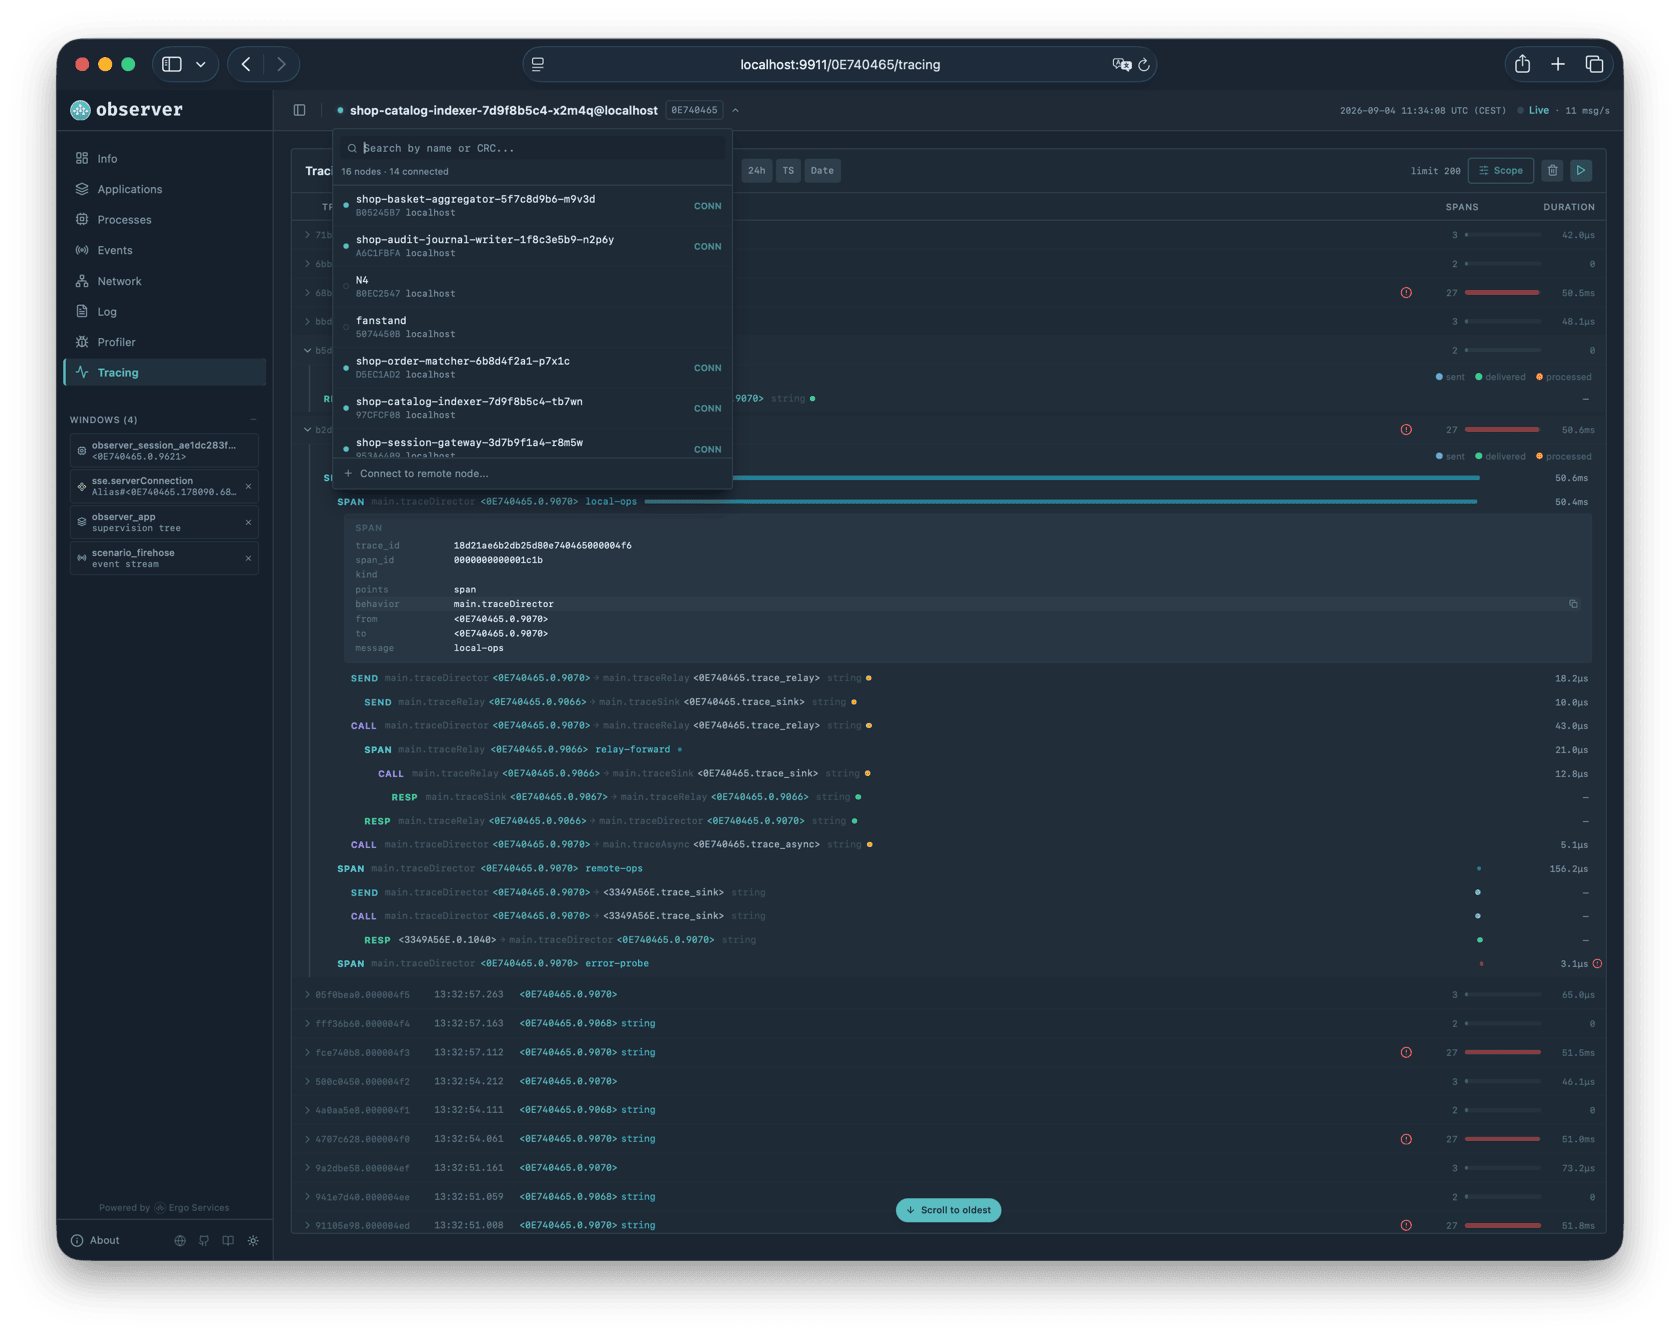Close the observer_app supervision tree window
The image size is (1680, 1335).
click(248, 522)
